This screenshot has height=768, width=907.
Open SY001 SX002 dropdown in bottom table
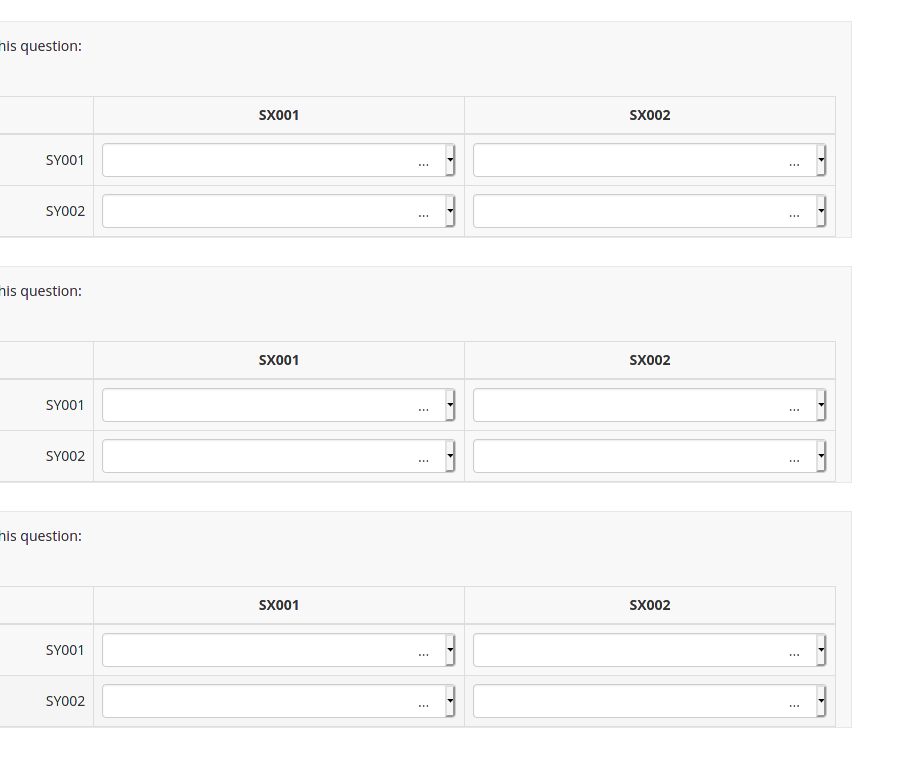pyautogui.click(x=649, y=650)
